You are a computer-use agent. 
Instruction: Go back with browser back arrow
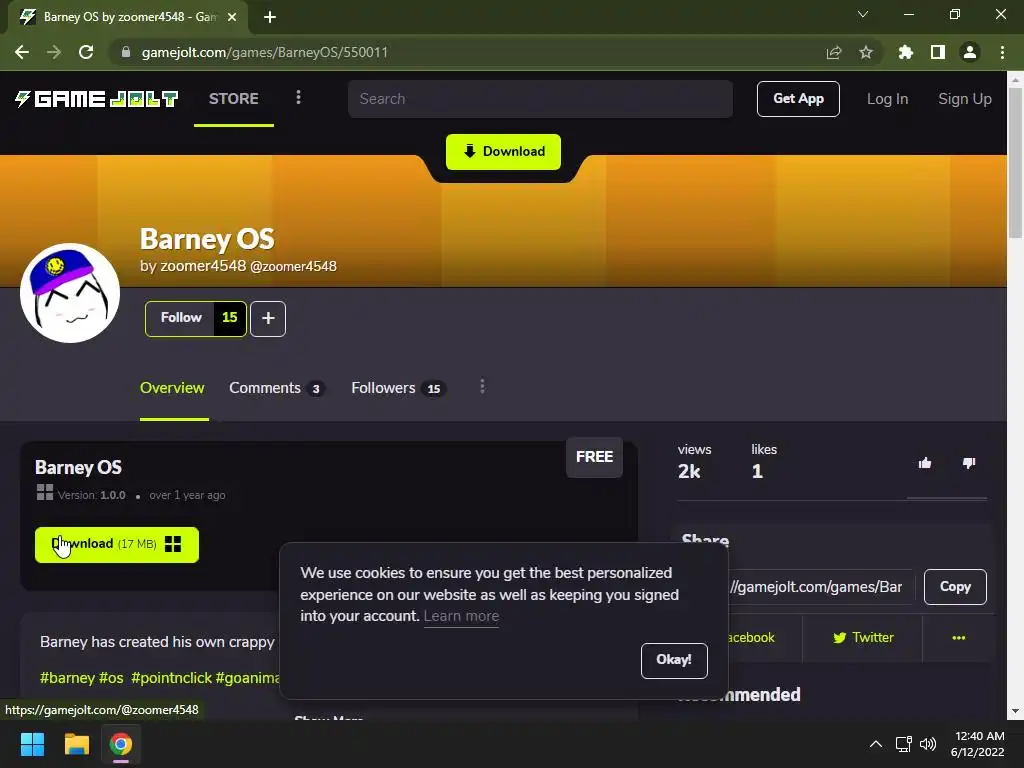click(22, 52)
